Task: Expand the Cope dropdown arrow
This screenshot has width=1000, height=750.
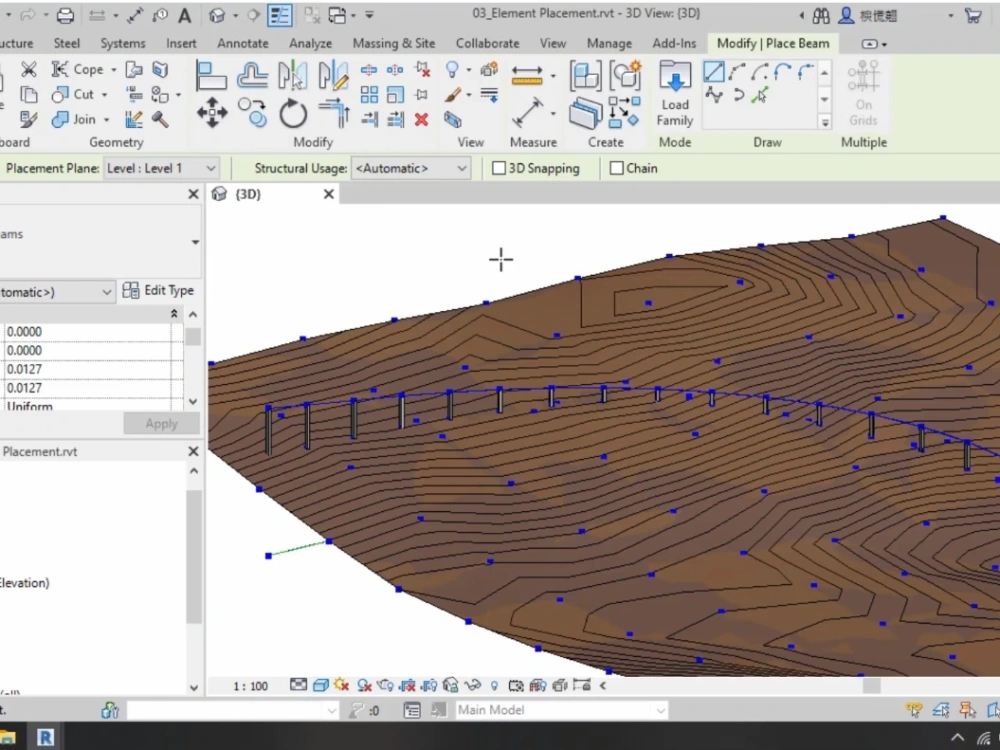Action: tap(114, 69)
